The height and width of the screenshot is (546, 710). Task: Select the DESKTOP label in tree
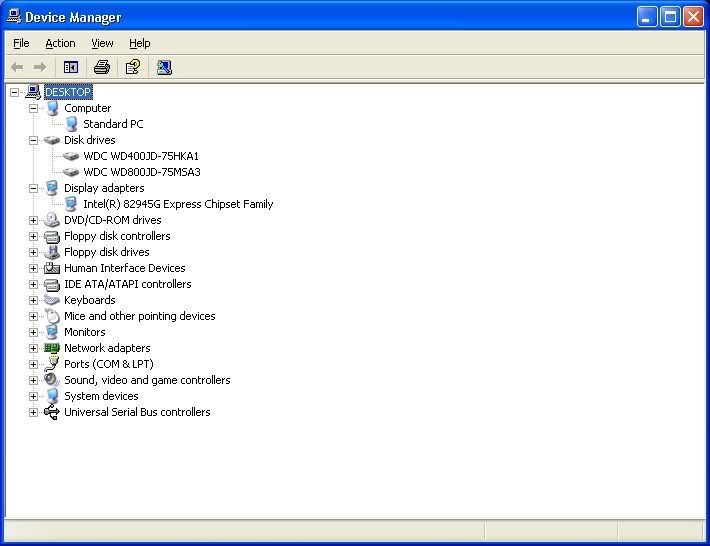[68, 92]
